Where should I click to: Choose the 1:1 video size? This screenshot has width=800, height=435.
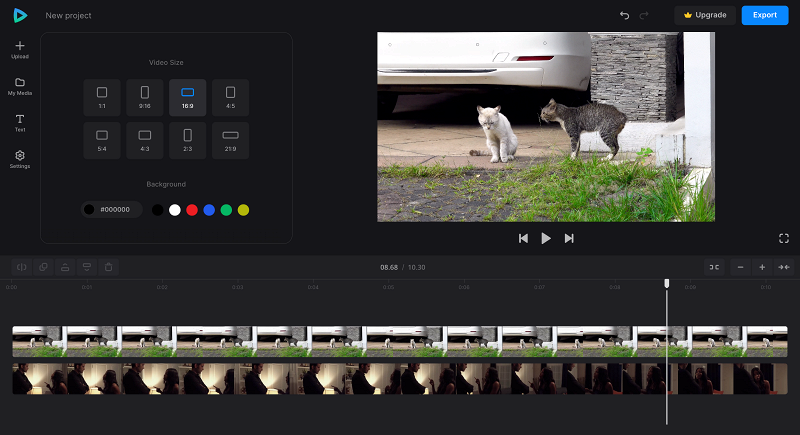(x=102, y=97)
